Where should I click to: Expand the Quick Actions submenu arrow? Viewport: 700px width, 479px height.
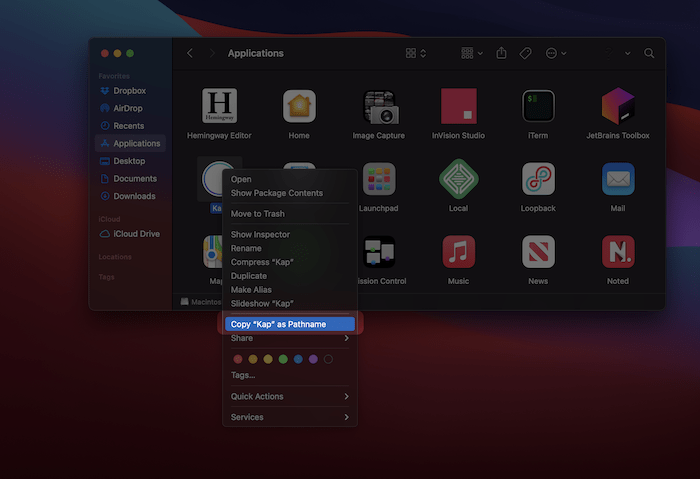[x=346, y=396]
